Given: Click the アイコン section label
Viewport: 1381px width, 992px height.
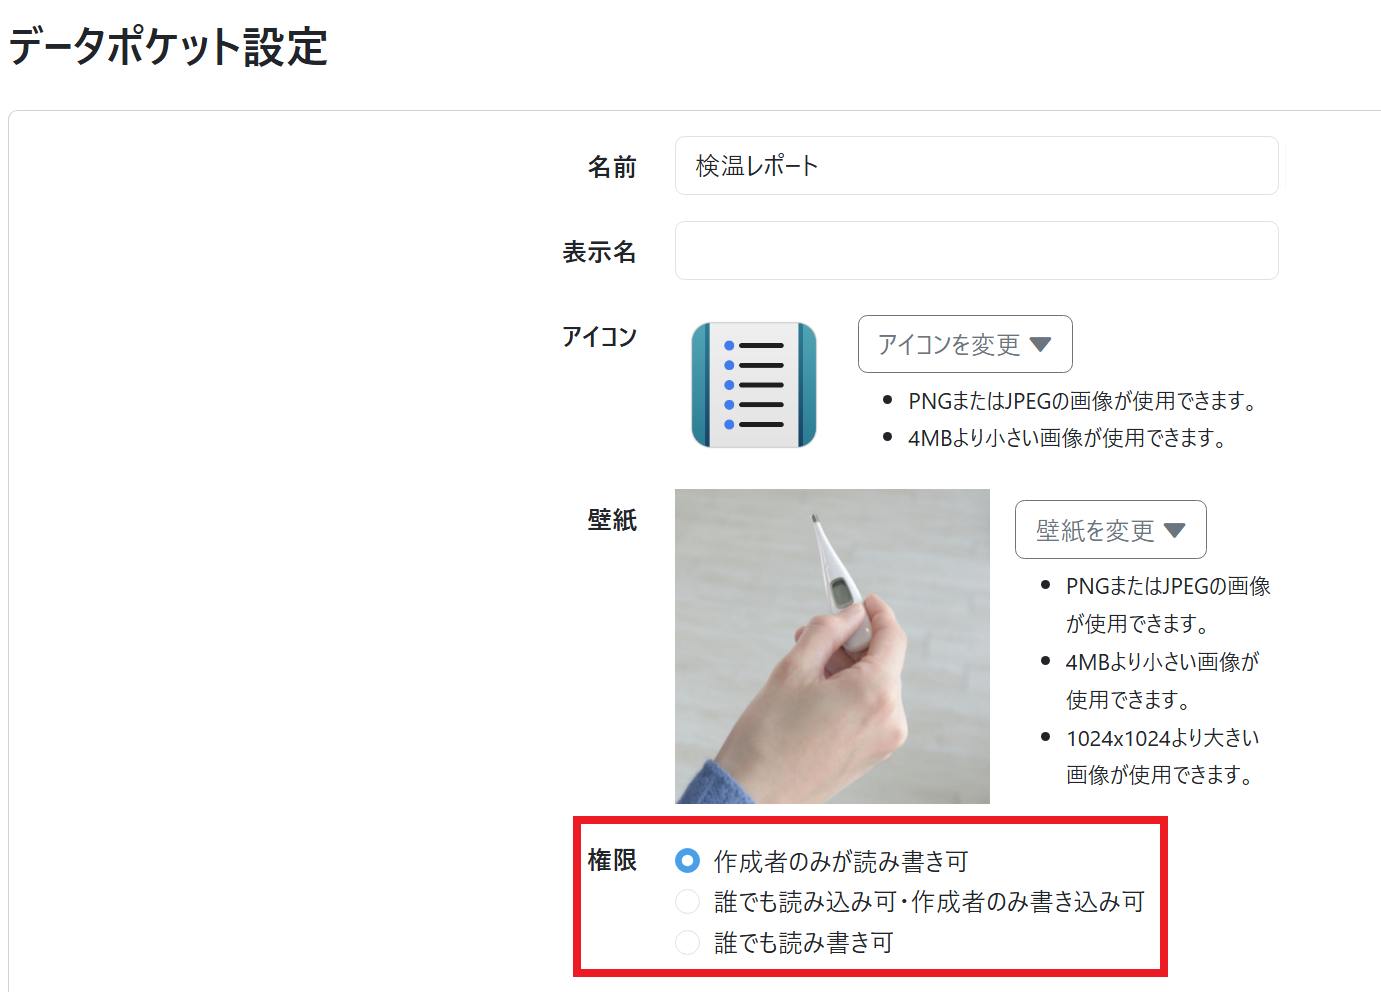Looking at the screenshot, I should pyautogui.click(x=600, y=337).
